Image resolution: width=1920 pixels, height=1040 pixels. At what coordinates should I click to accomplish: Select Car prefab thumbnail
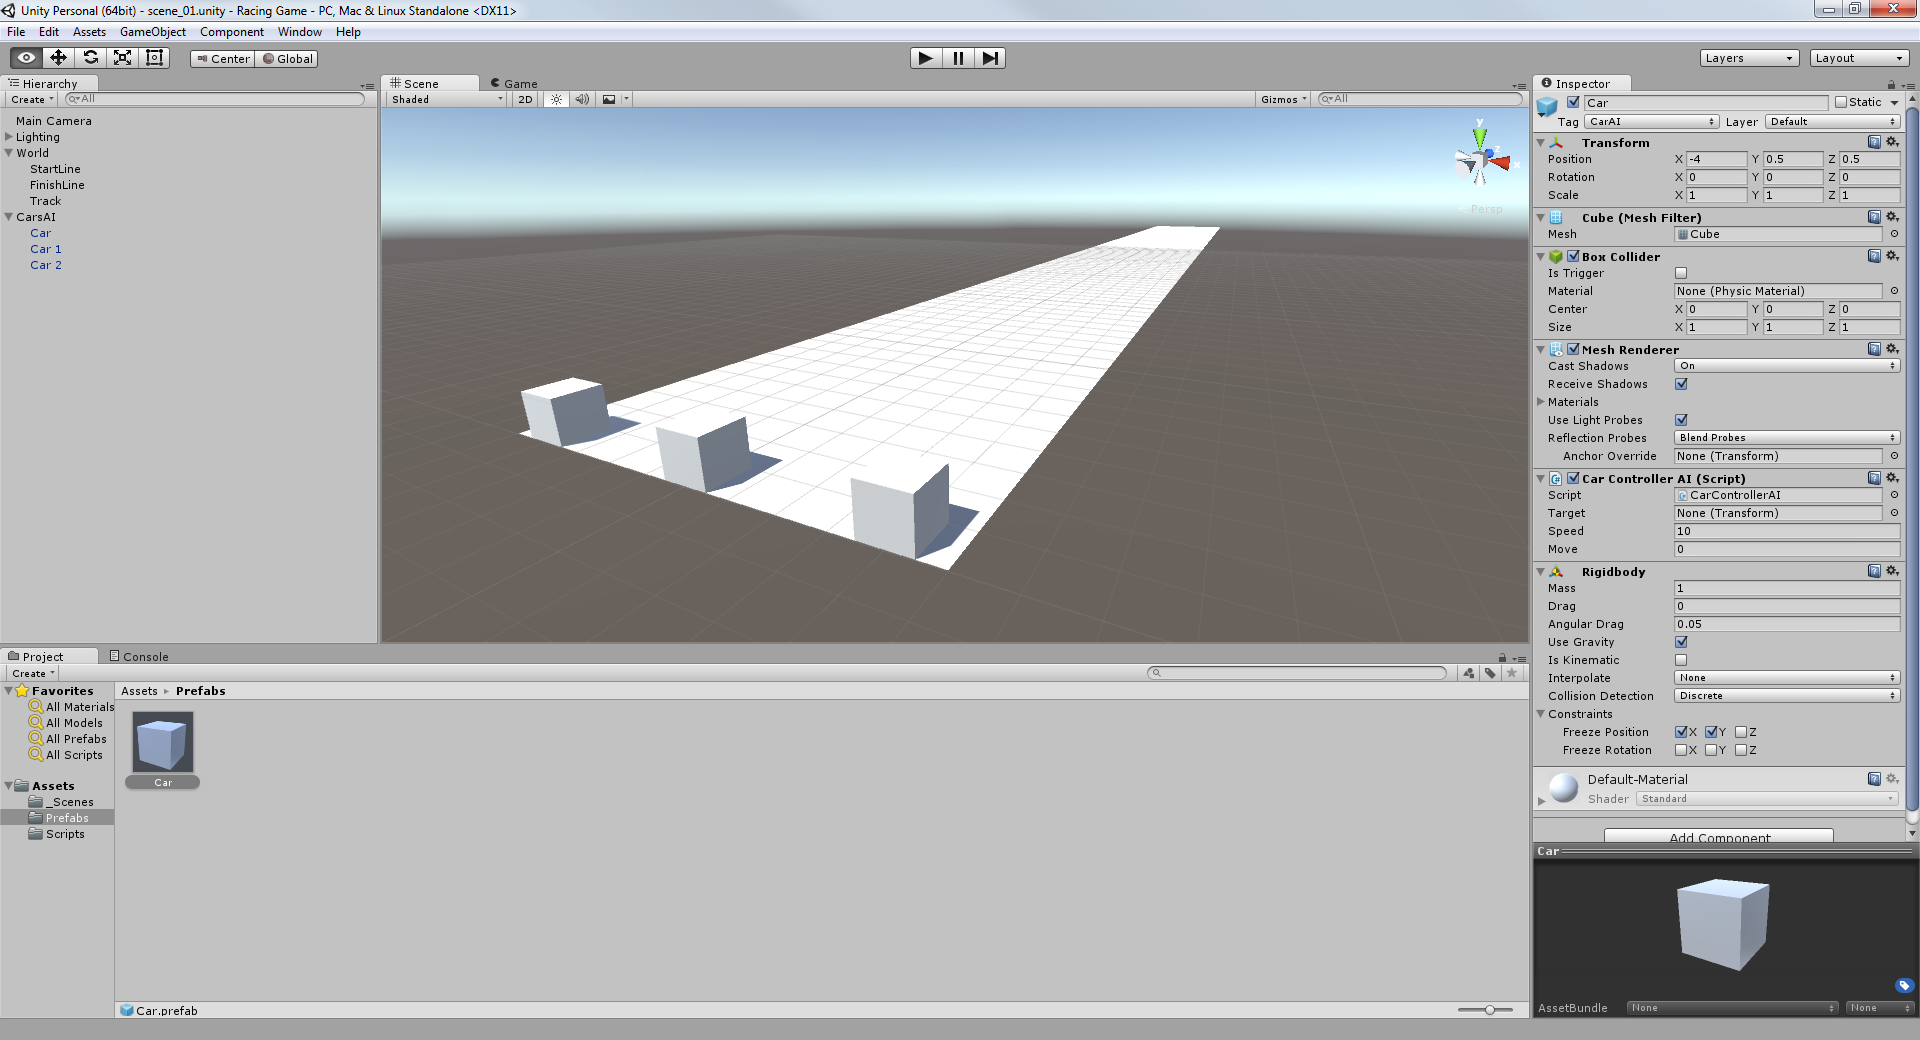(x=162, y=741)
